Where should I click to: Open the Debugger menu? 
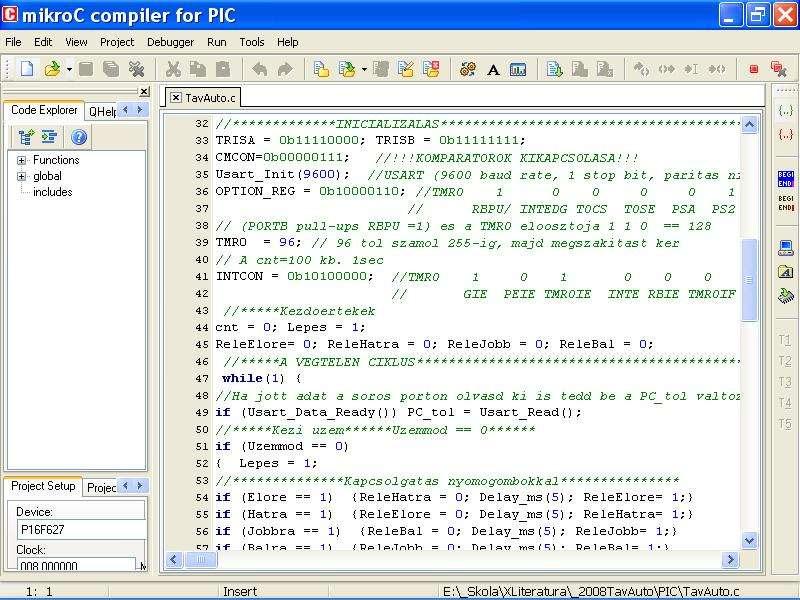[170, 42]
